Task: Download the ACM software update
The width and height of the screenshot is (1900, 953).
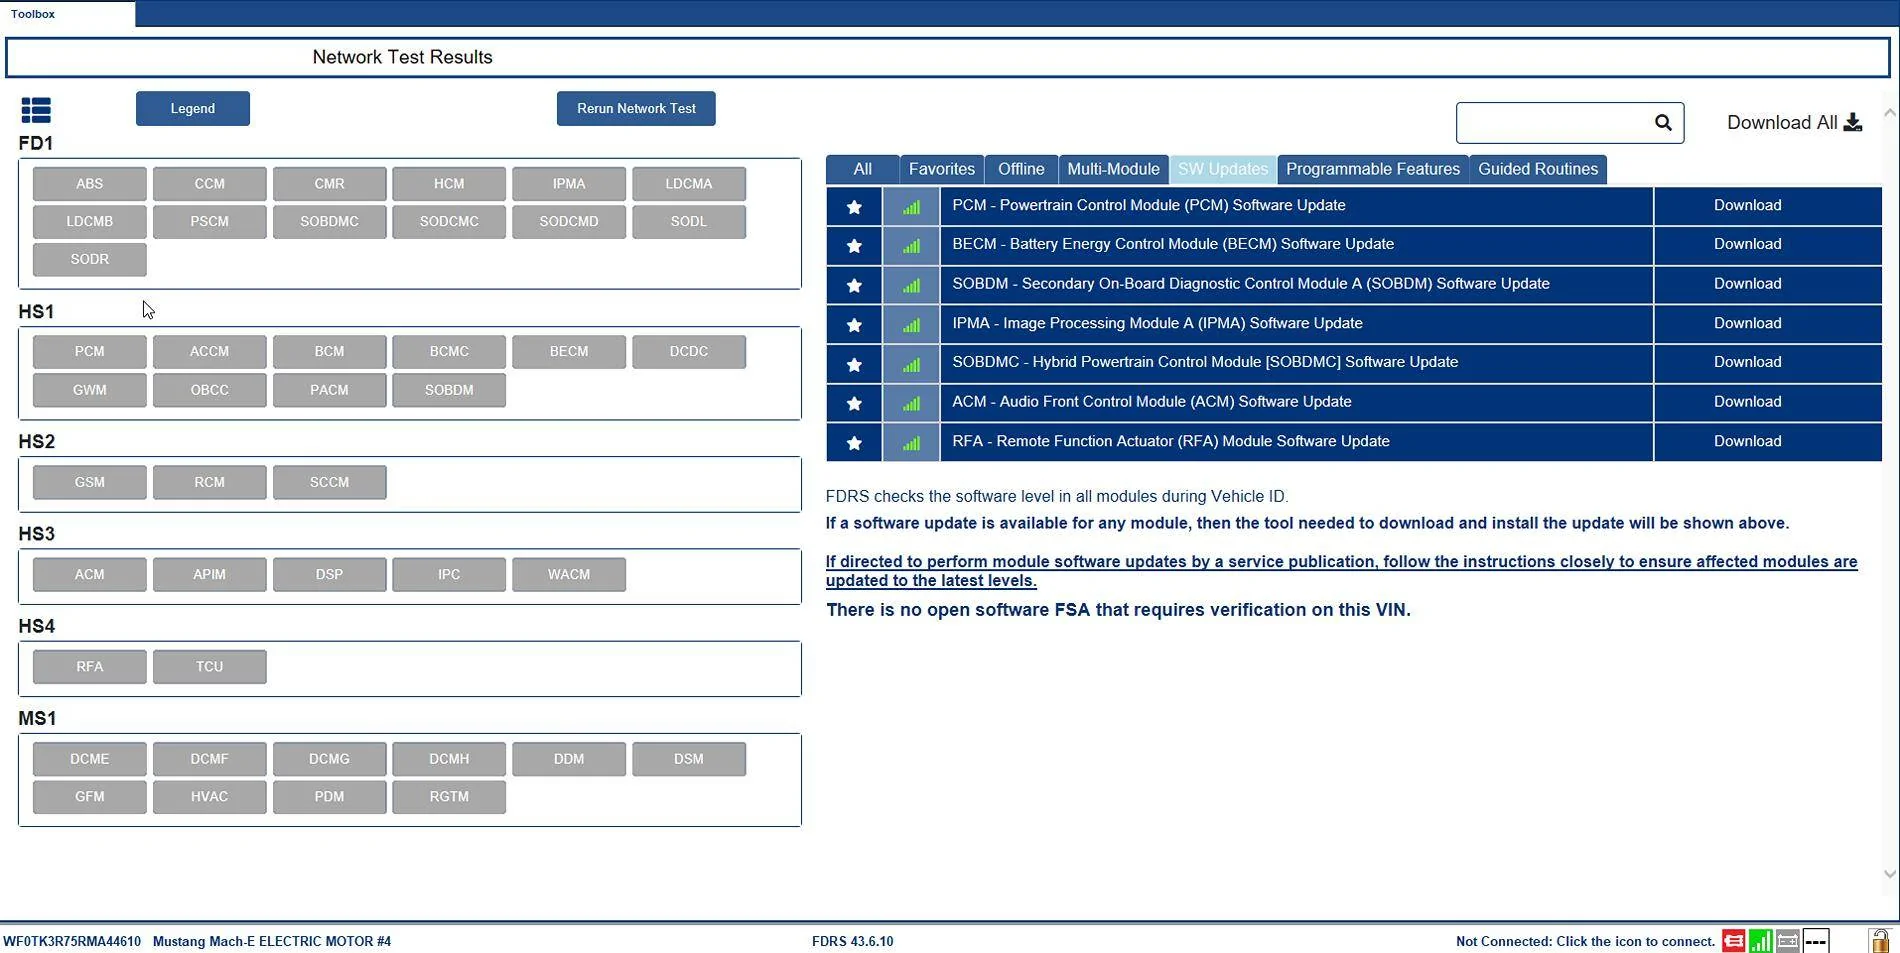Action: pos(1747,402)
